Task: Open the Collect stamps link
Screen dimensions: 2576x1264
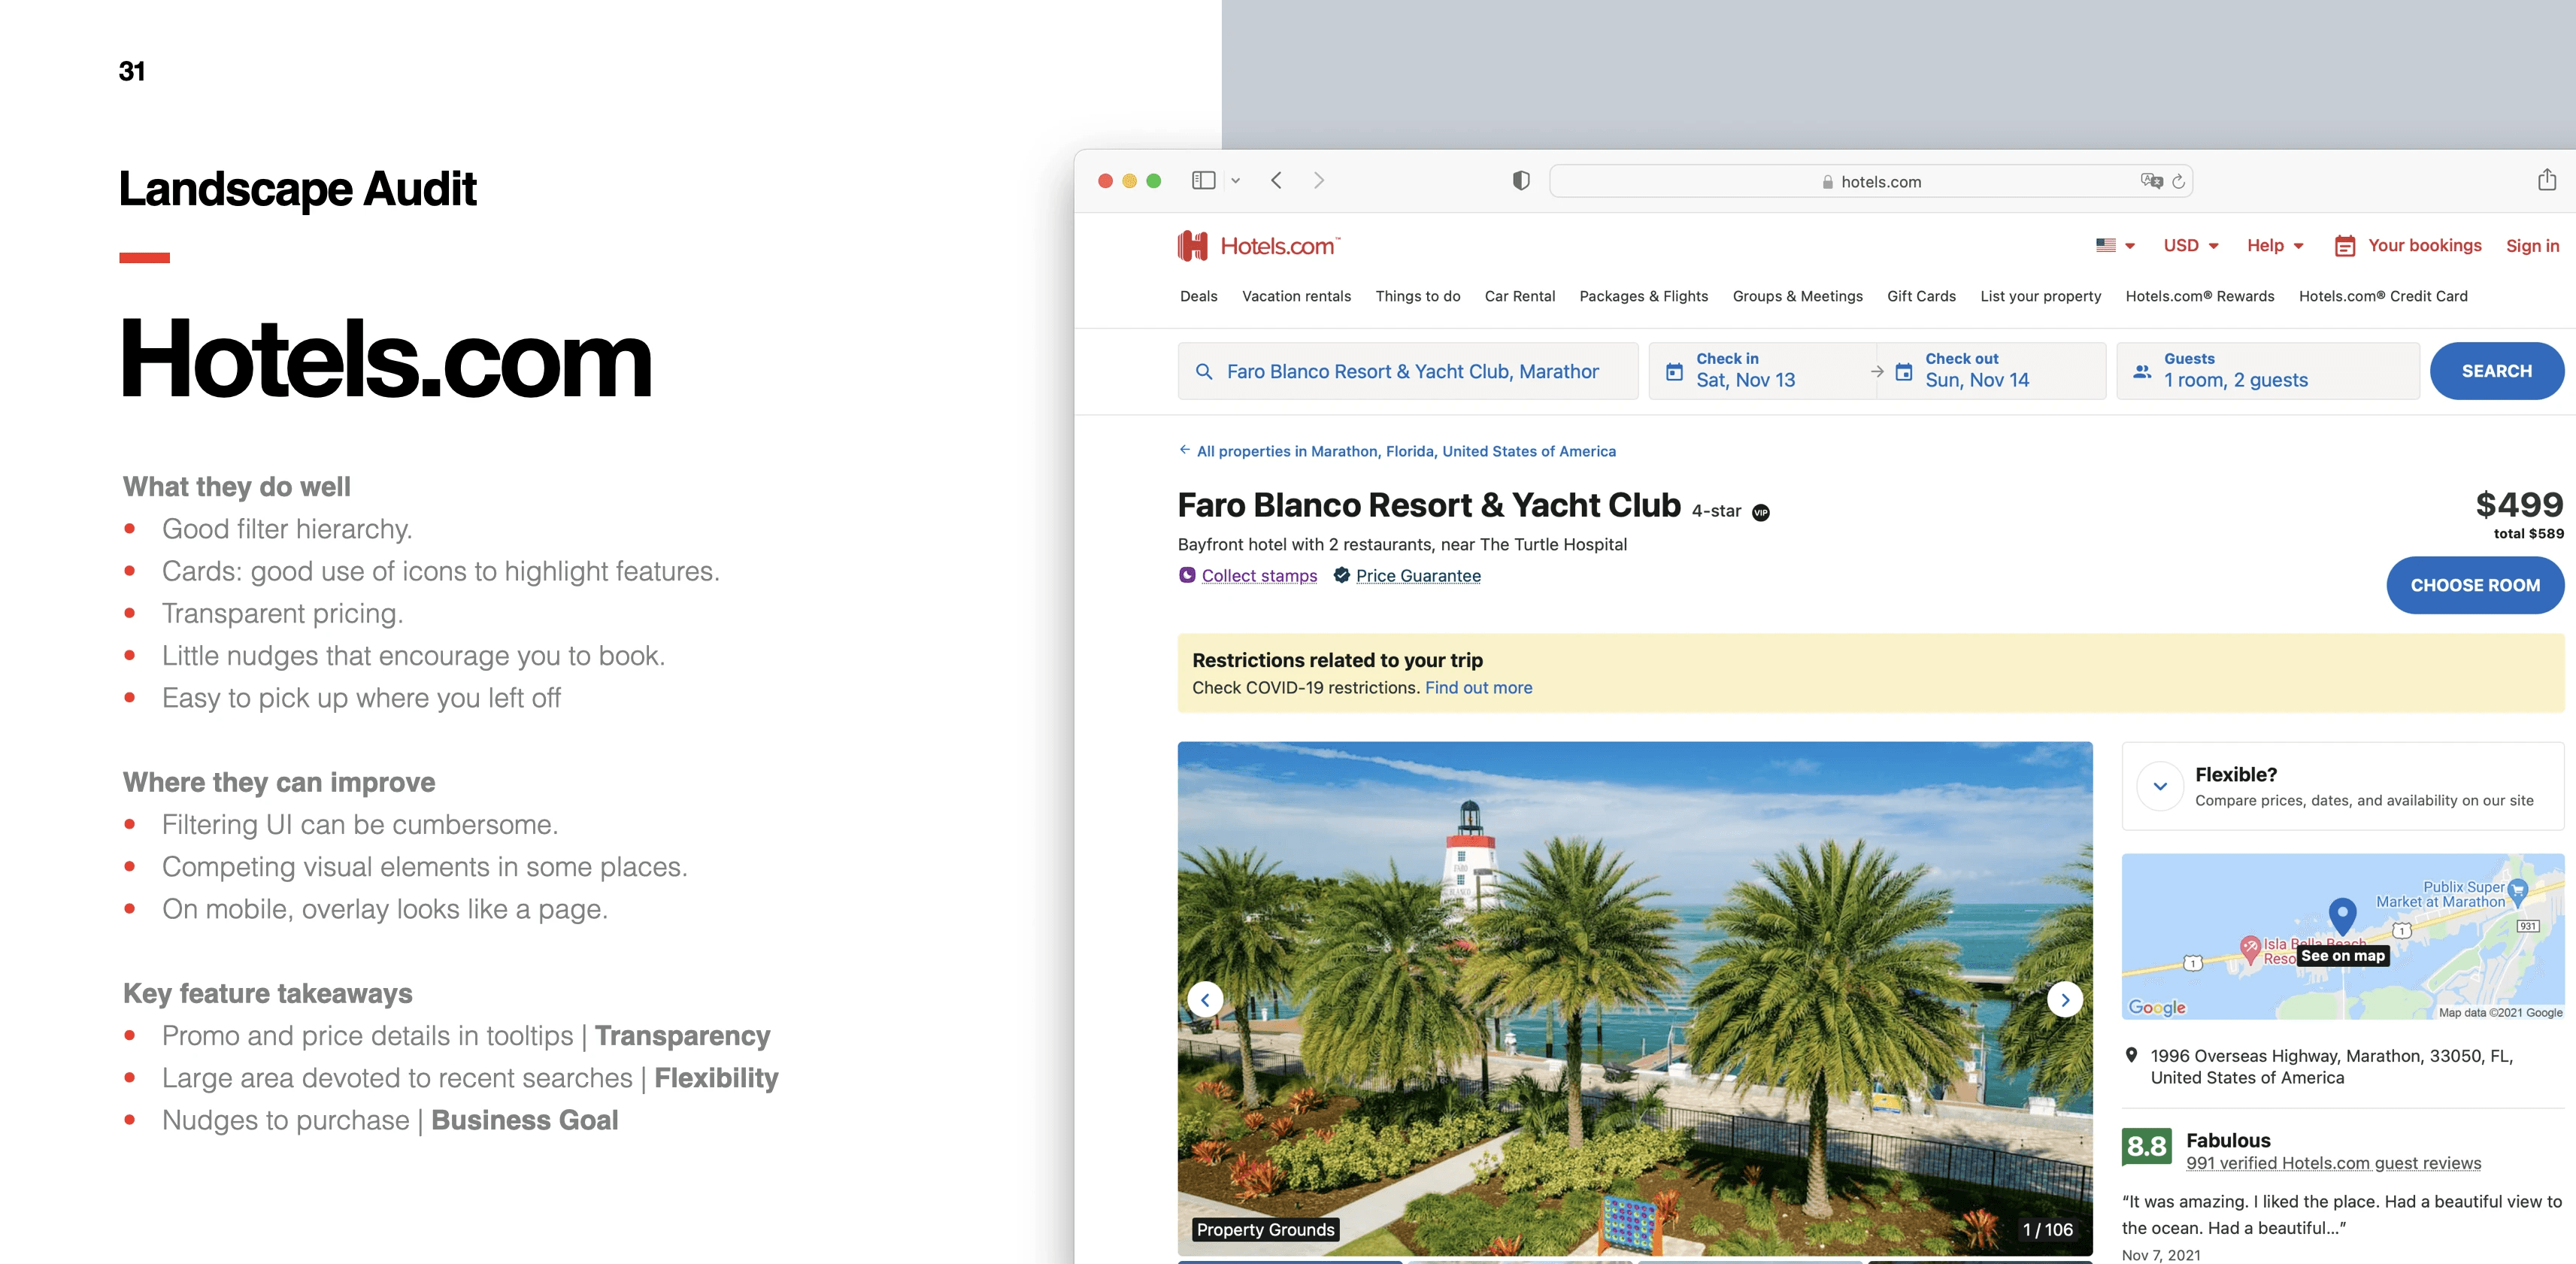Action: coord(1259,576)
